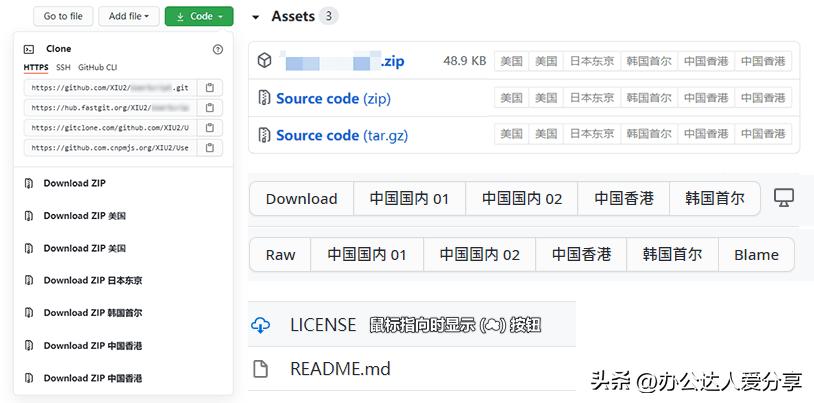
Task: Select Download ZIP 韩国首尔 entry
Action: [92, 313]
